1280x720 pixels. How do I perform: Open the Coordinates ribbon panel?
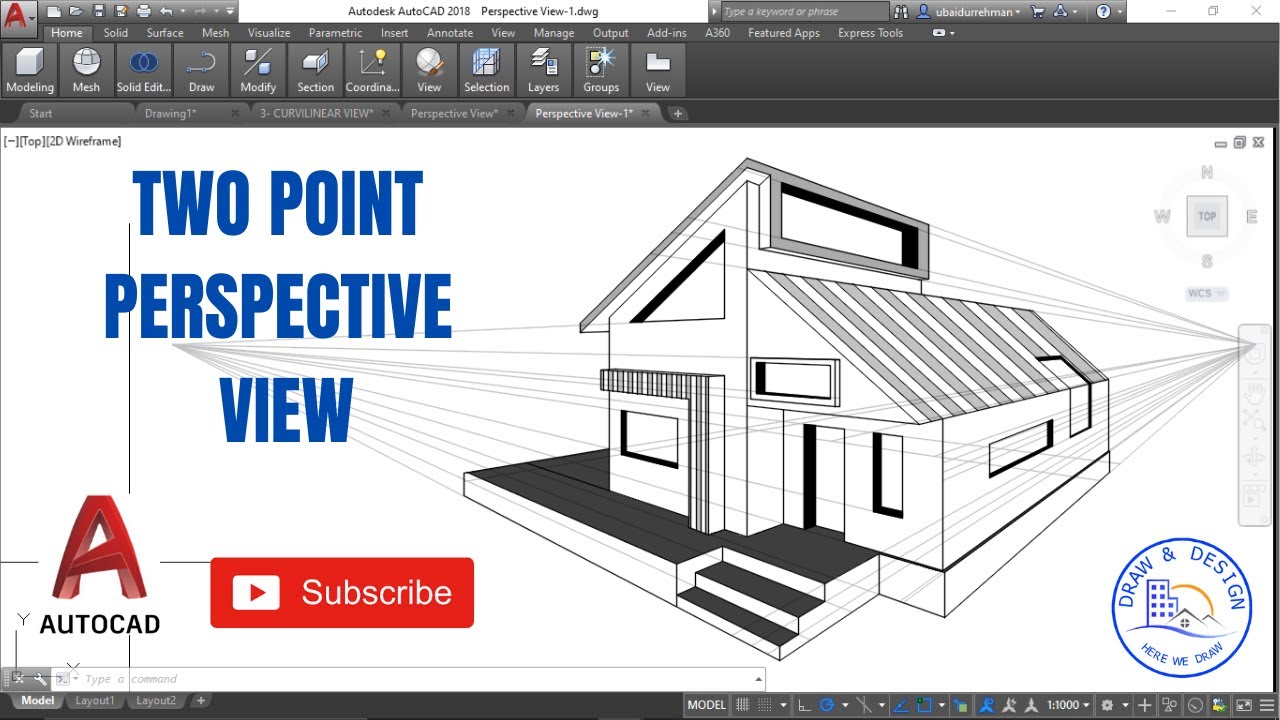coord(372,70)
